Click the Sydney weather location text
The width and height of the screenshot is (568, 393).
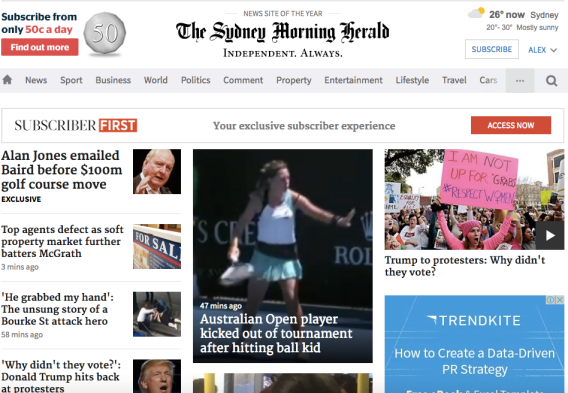pos(544,15)
